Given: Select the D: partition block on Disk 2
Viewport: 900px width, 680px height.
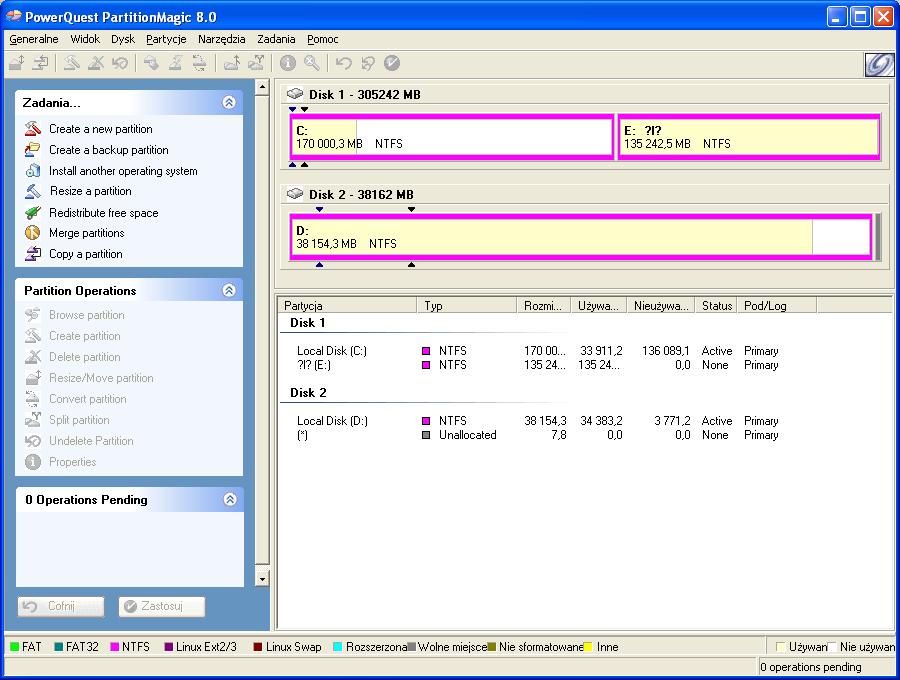Looking at the screenshot, I should [581, 237].
